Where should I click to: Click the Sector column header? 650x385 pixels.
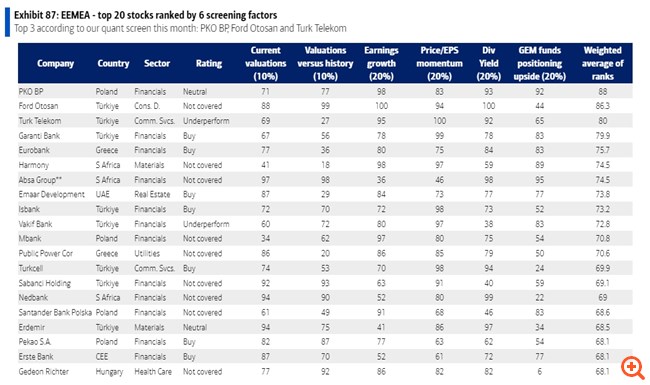click(x=157, y=63)
